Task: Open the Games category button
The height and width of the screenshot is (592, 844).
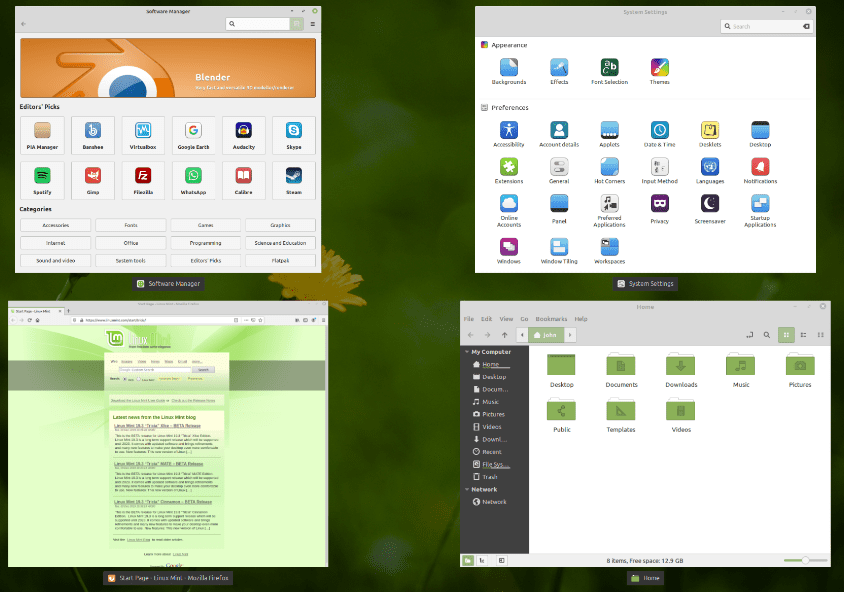Action: click(206, 225)
